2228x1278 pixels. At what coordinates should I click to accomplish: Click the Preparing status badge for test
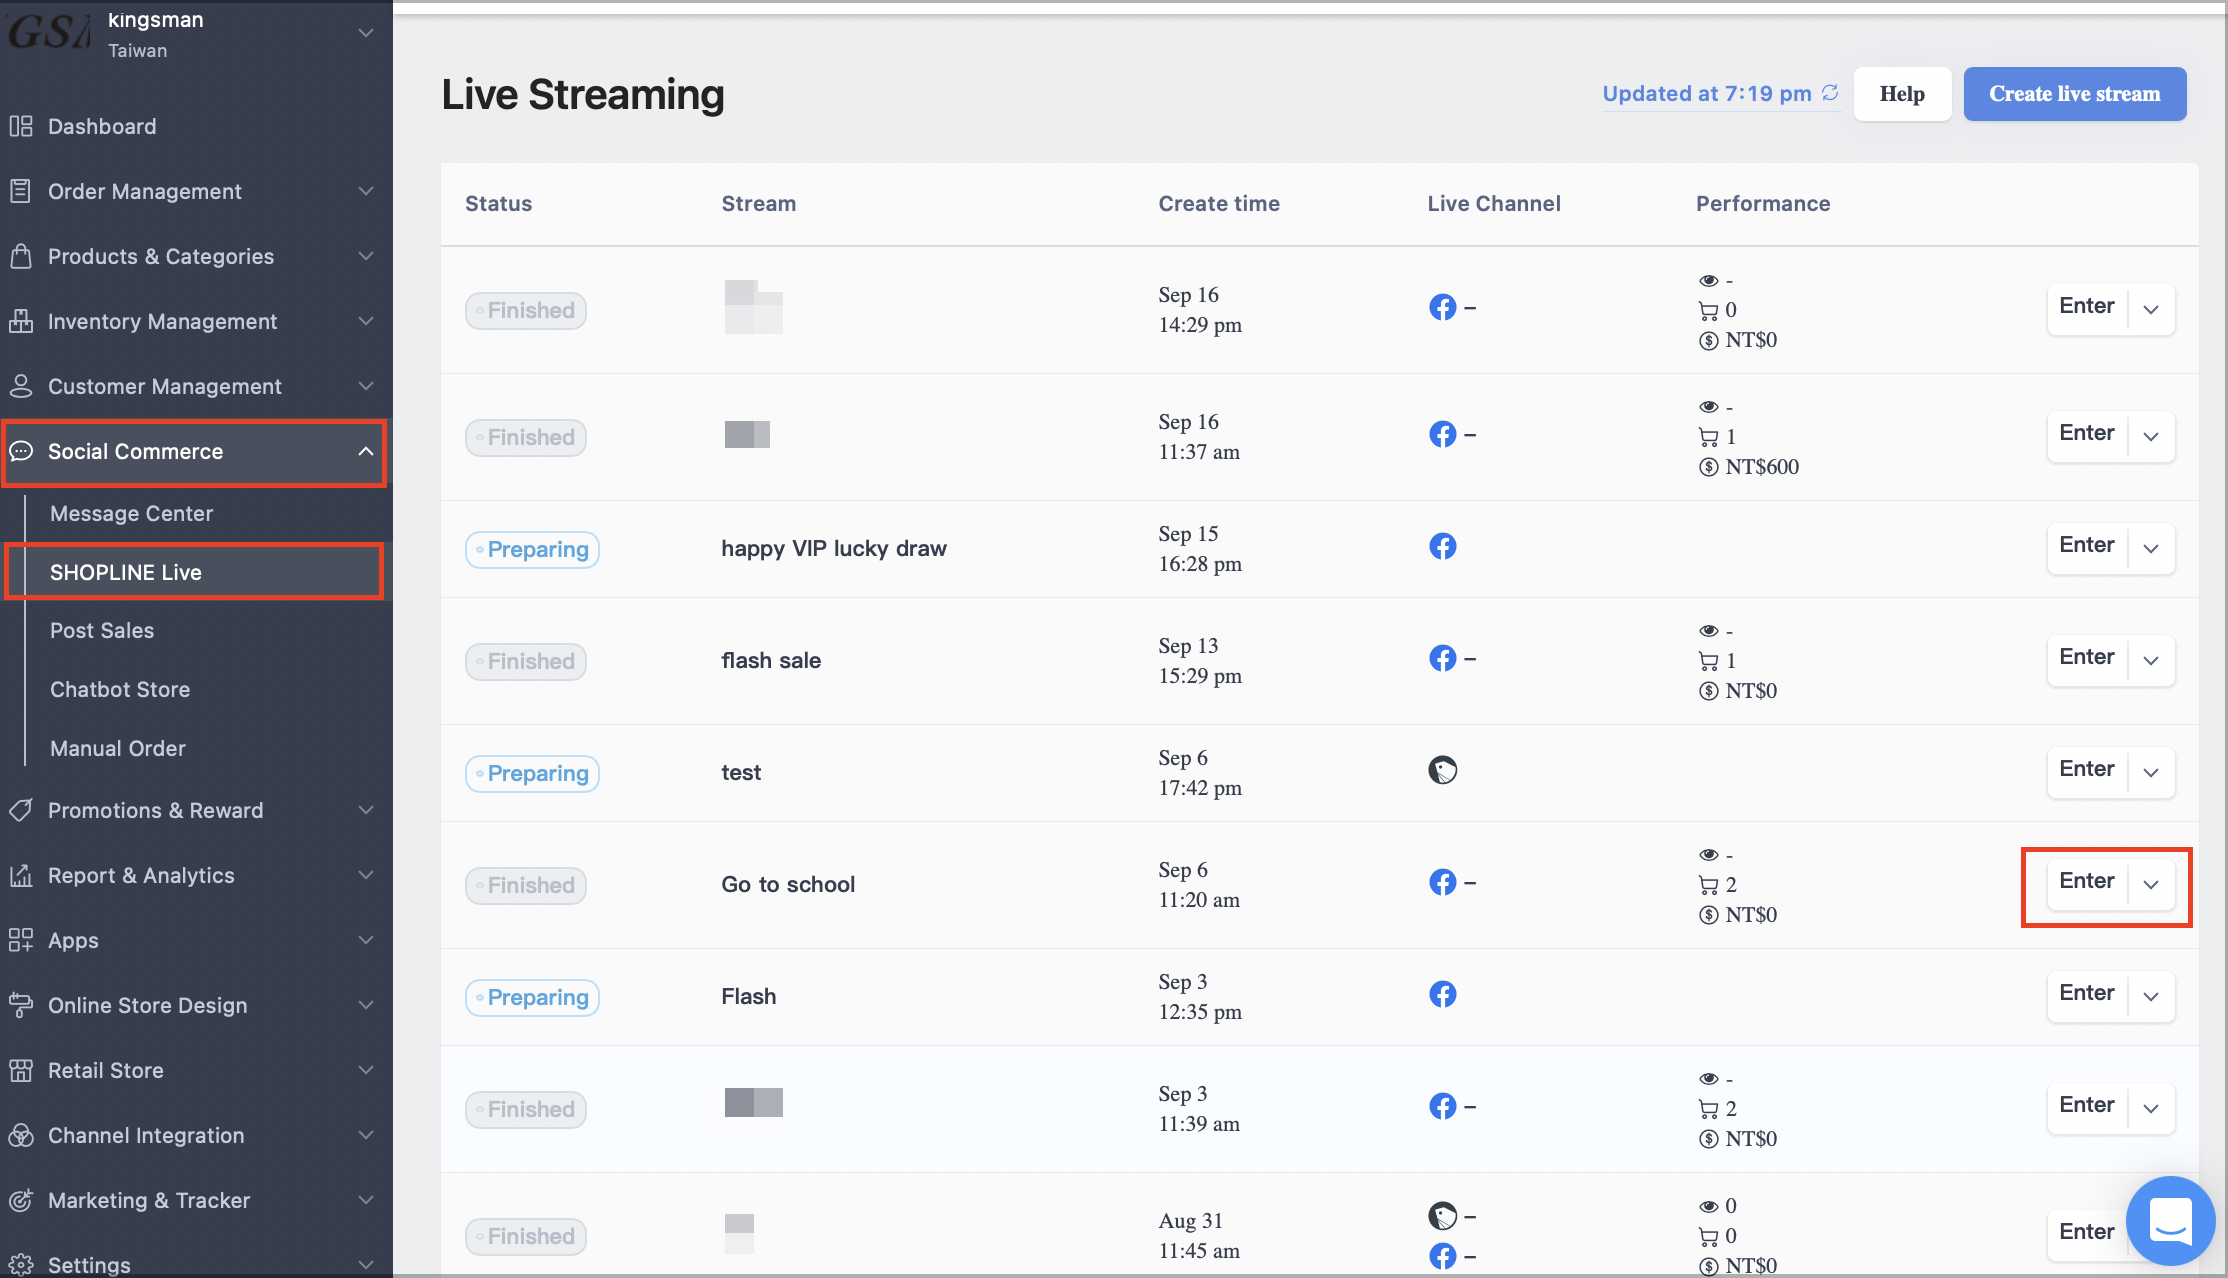(x=532, y=773)
